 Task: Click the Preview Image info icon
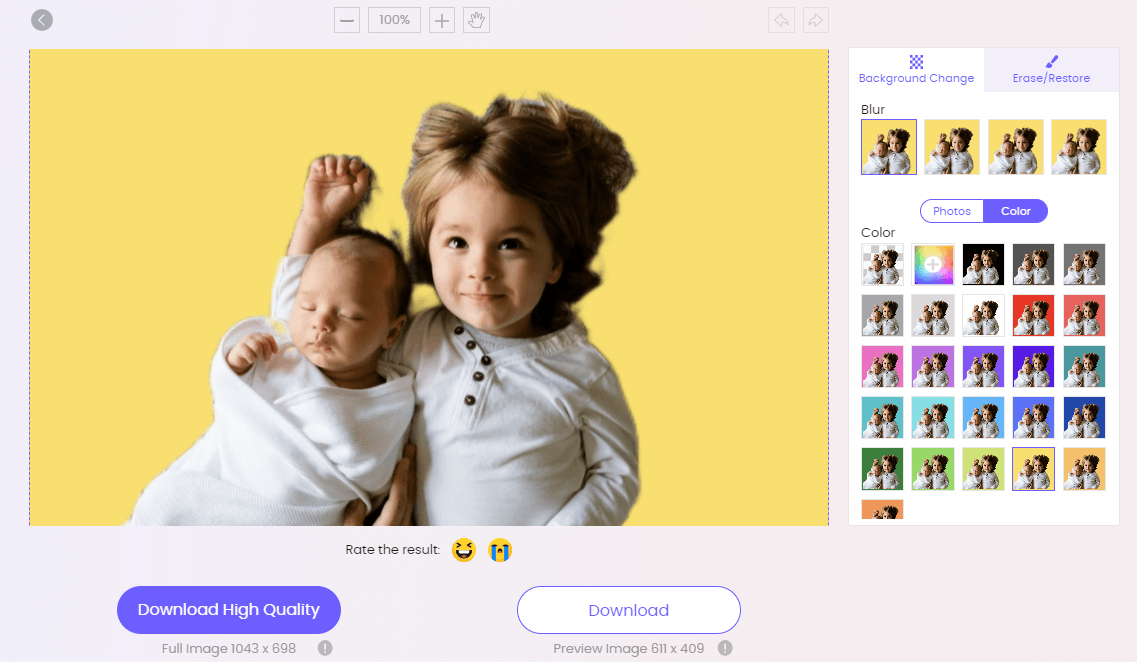point(724,648)
